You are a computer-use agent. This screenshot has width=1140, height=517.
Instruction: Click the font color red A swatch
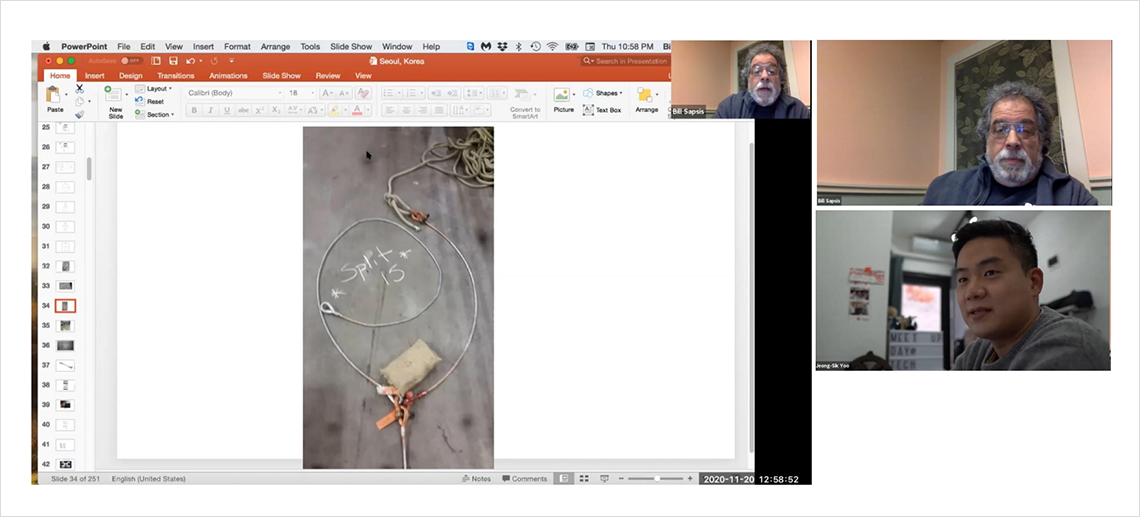click(x=357, y=110)
